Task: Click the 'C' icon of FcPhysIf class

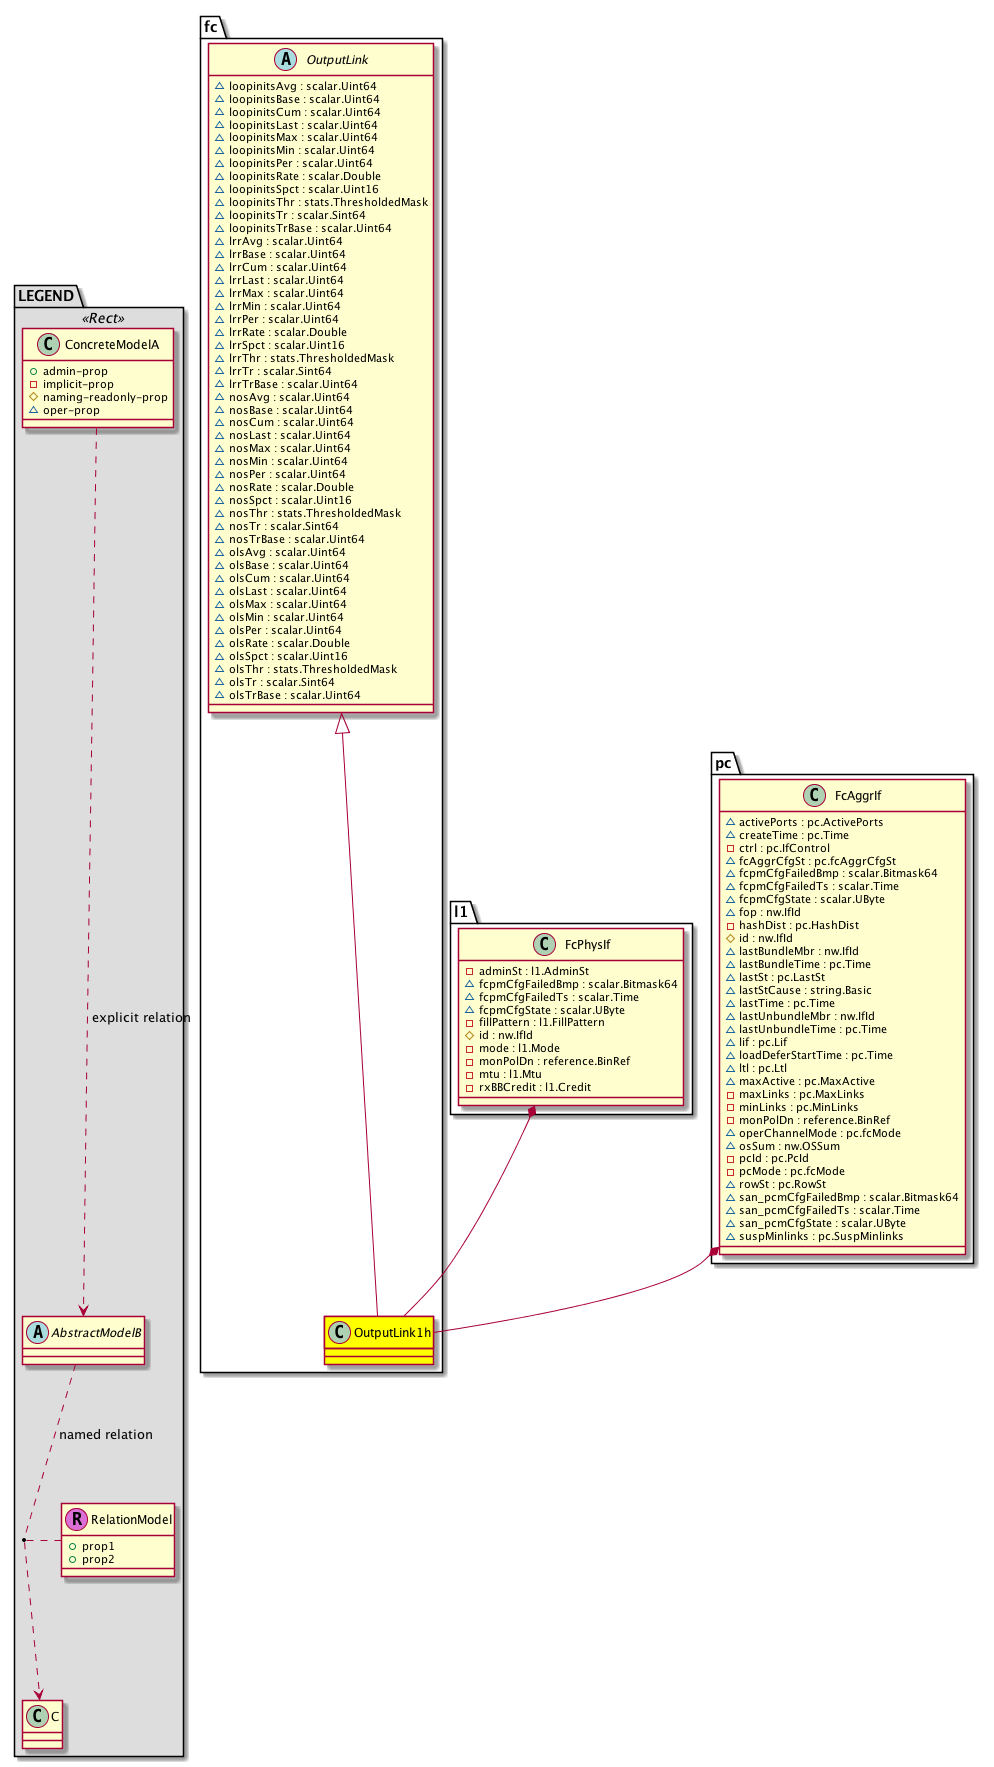Action: (545, 944)
